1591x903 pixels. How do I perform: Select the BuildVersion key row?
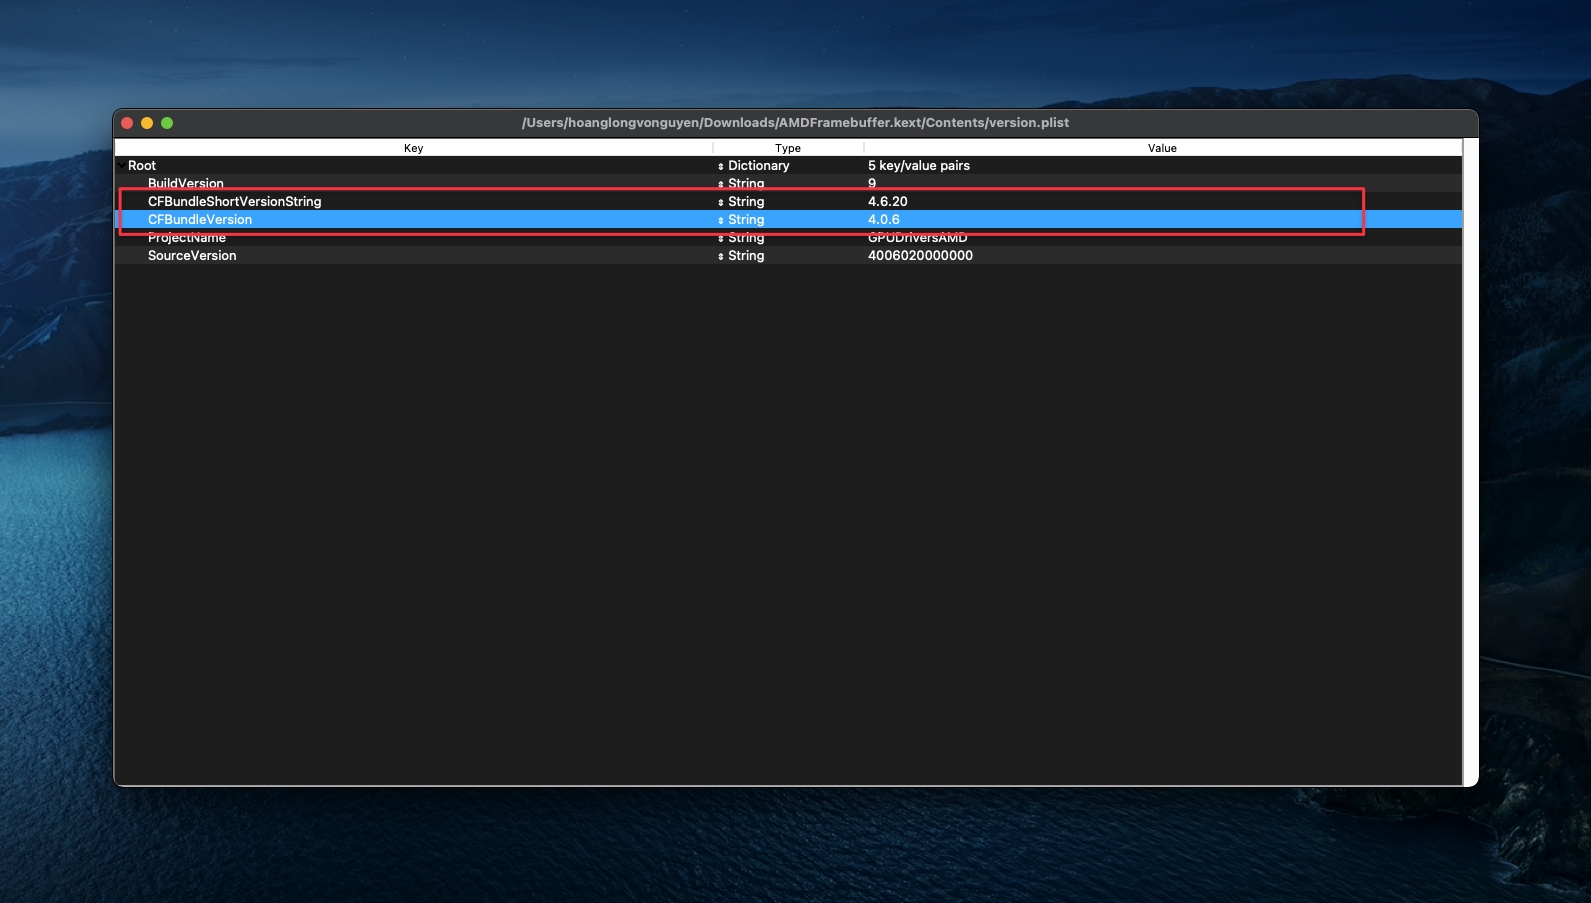click(186, 184)
